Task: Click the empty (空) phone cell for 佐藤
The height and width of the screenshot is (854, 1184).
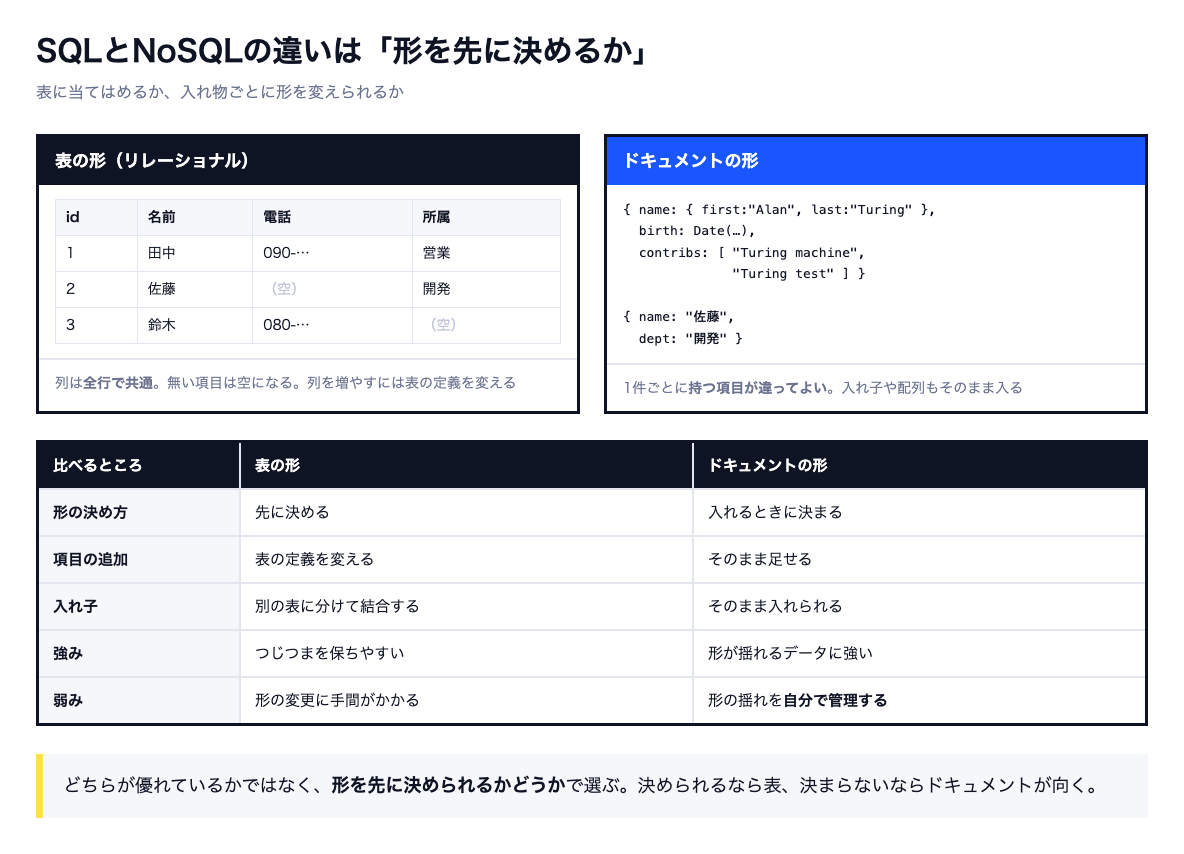Action: tap(332, 289)
